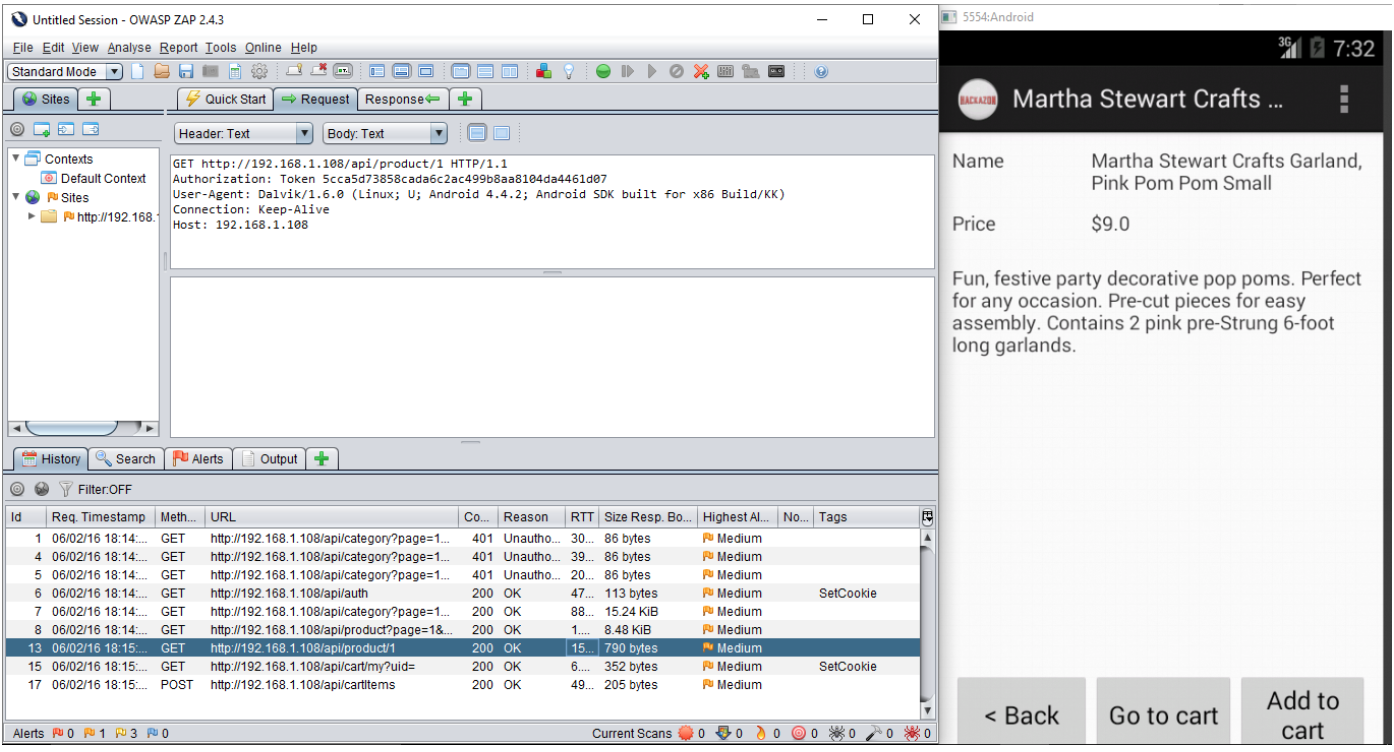Viewport: 1394px width, 752px height.
Task: Toggle the green break on all requests button
Action: [603, 72]
